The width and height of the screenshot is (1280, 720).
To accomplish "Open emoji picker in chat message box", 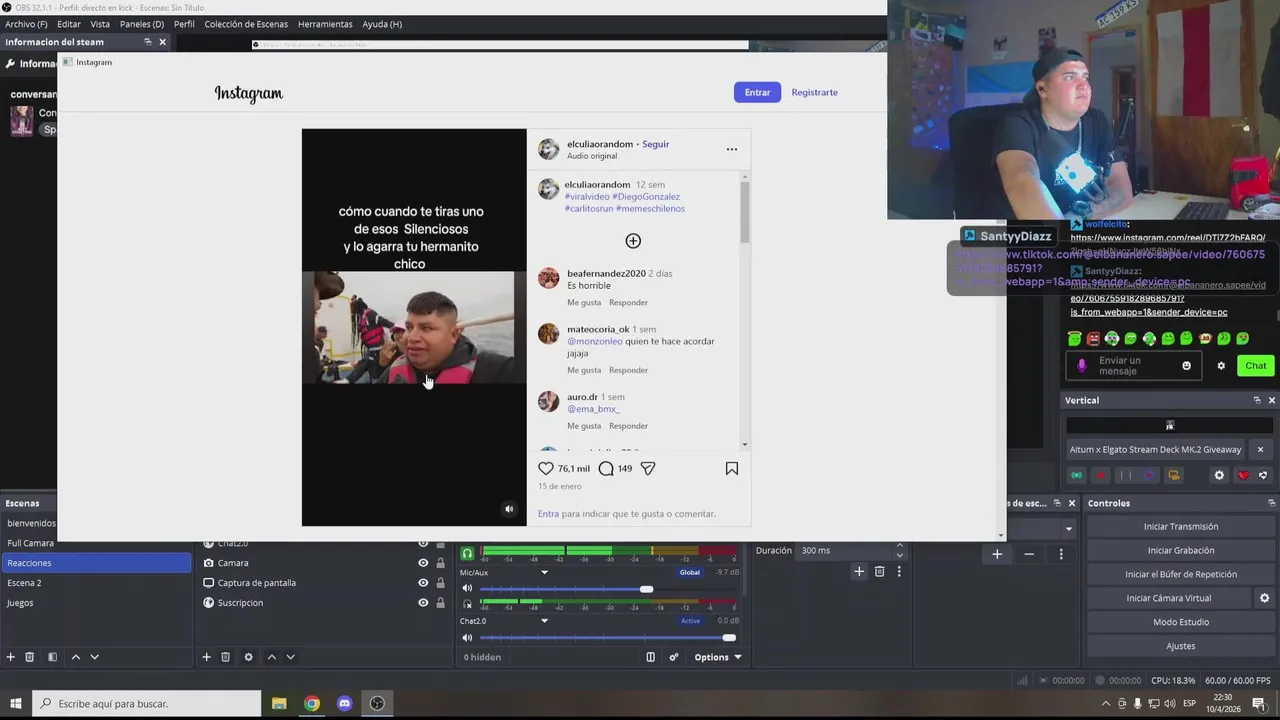I will (x=1187, y=366).
